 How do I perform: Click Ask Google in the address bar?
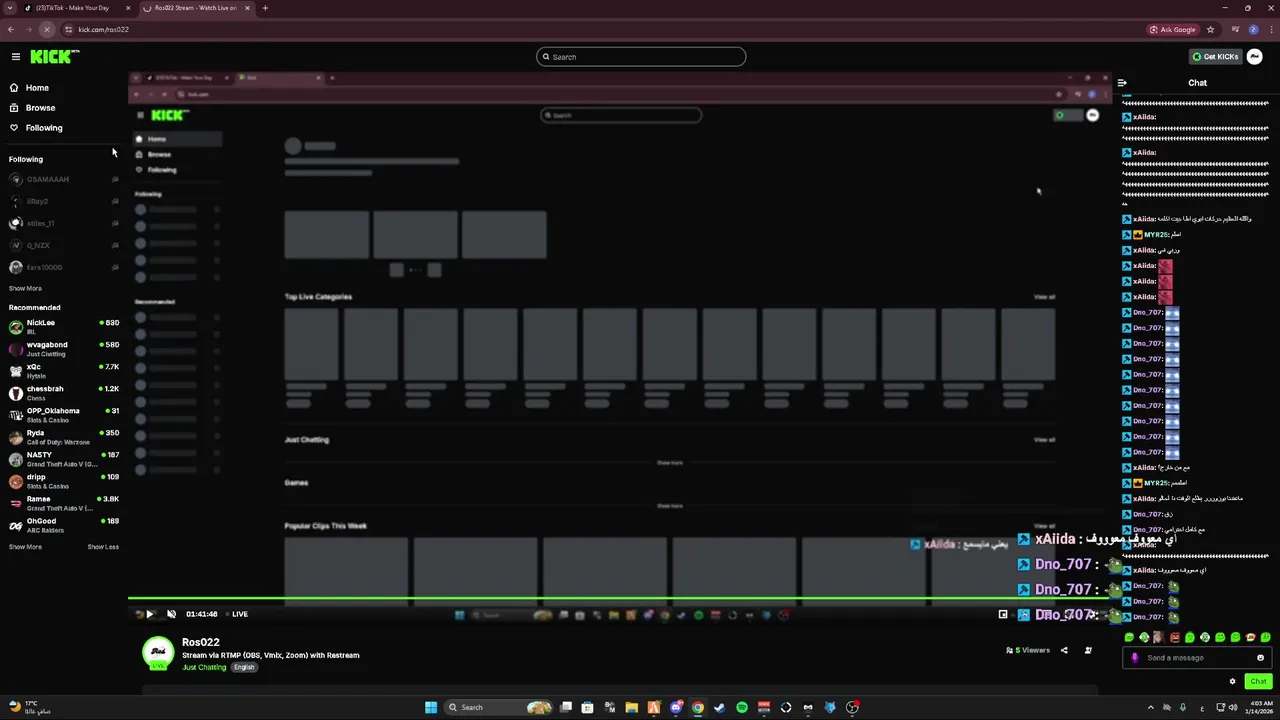point(1173,29)
